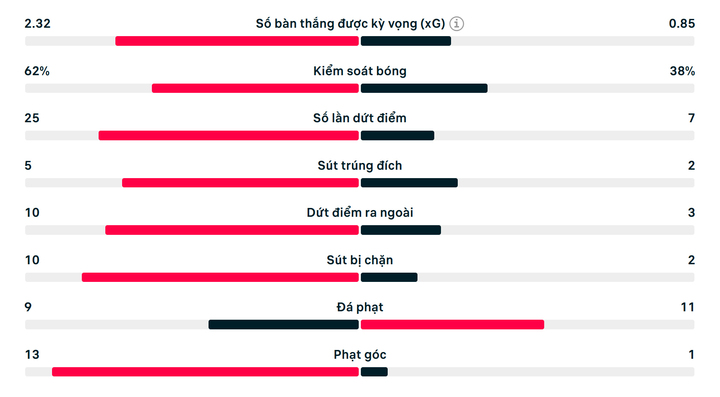Click the 'Đá phạt' stat label

(360, 308)
